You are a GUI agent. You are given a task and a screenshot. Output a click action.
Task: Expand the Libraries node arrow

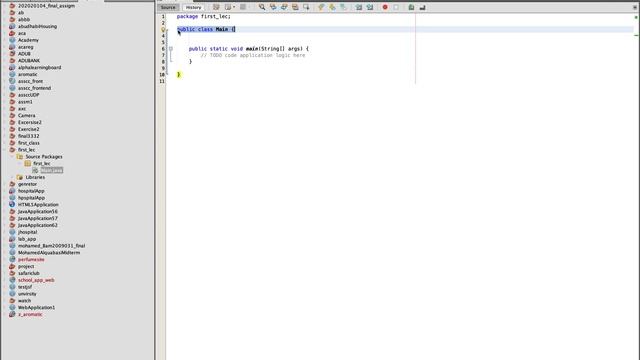13,177
